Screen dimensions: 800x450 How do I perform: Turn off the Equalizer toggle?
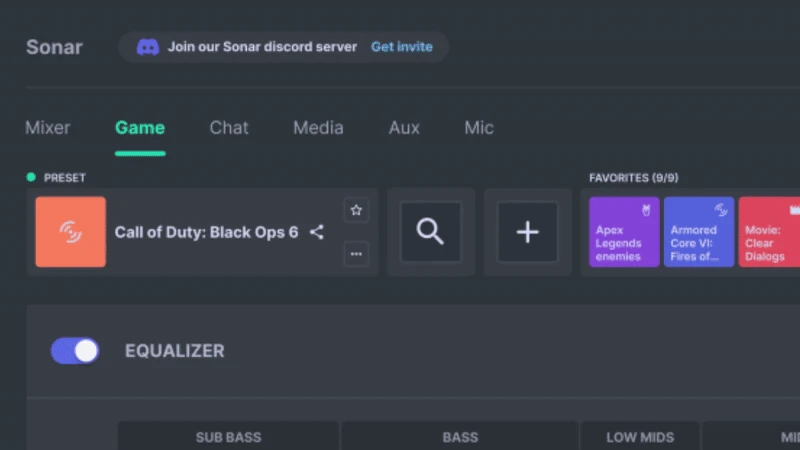coord(75,351)
